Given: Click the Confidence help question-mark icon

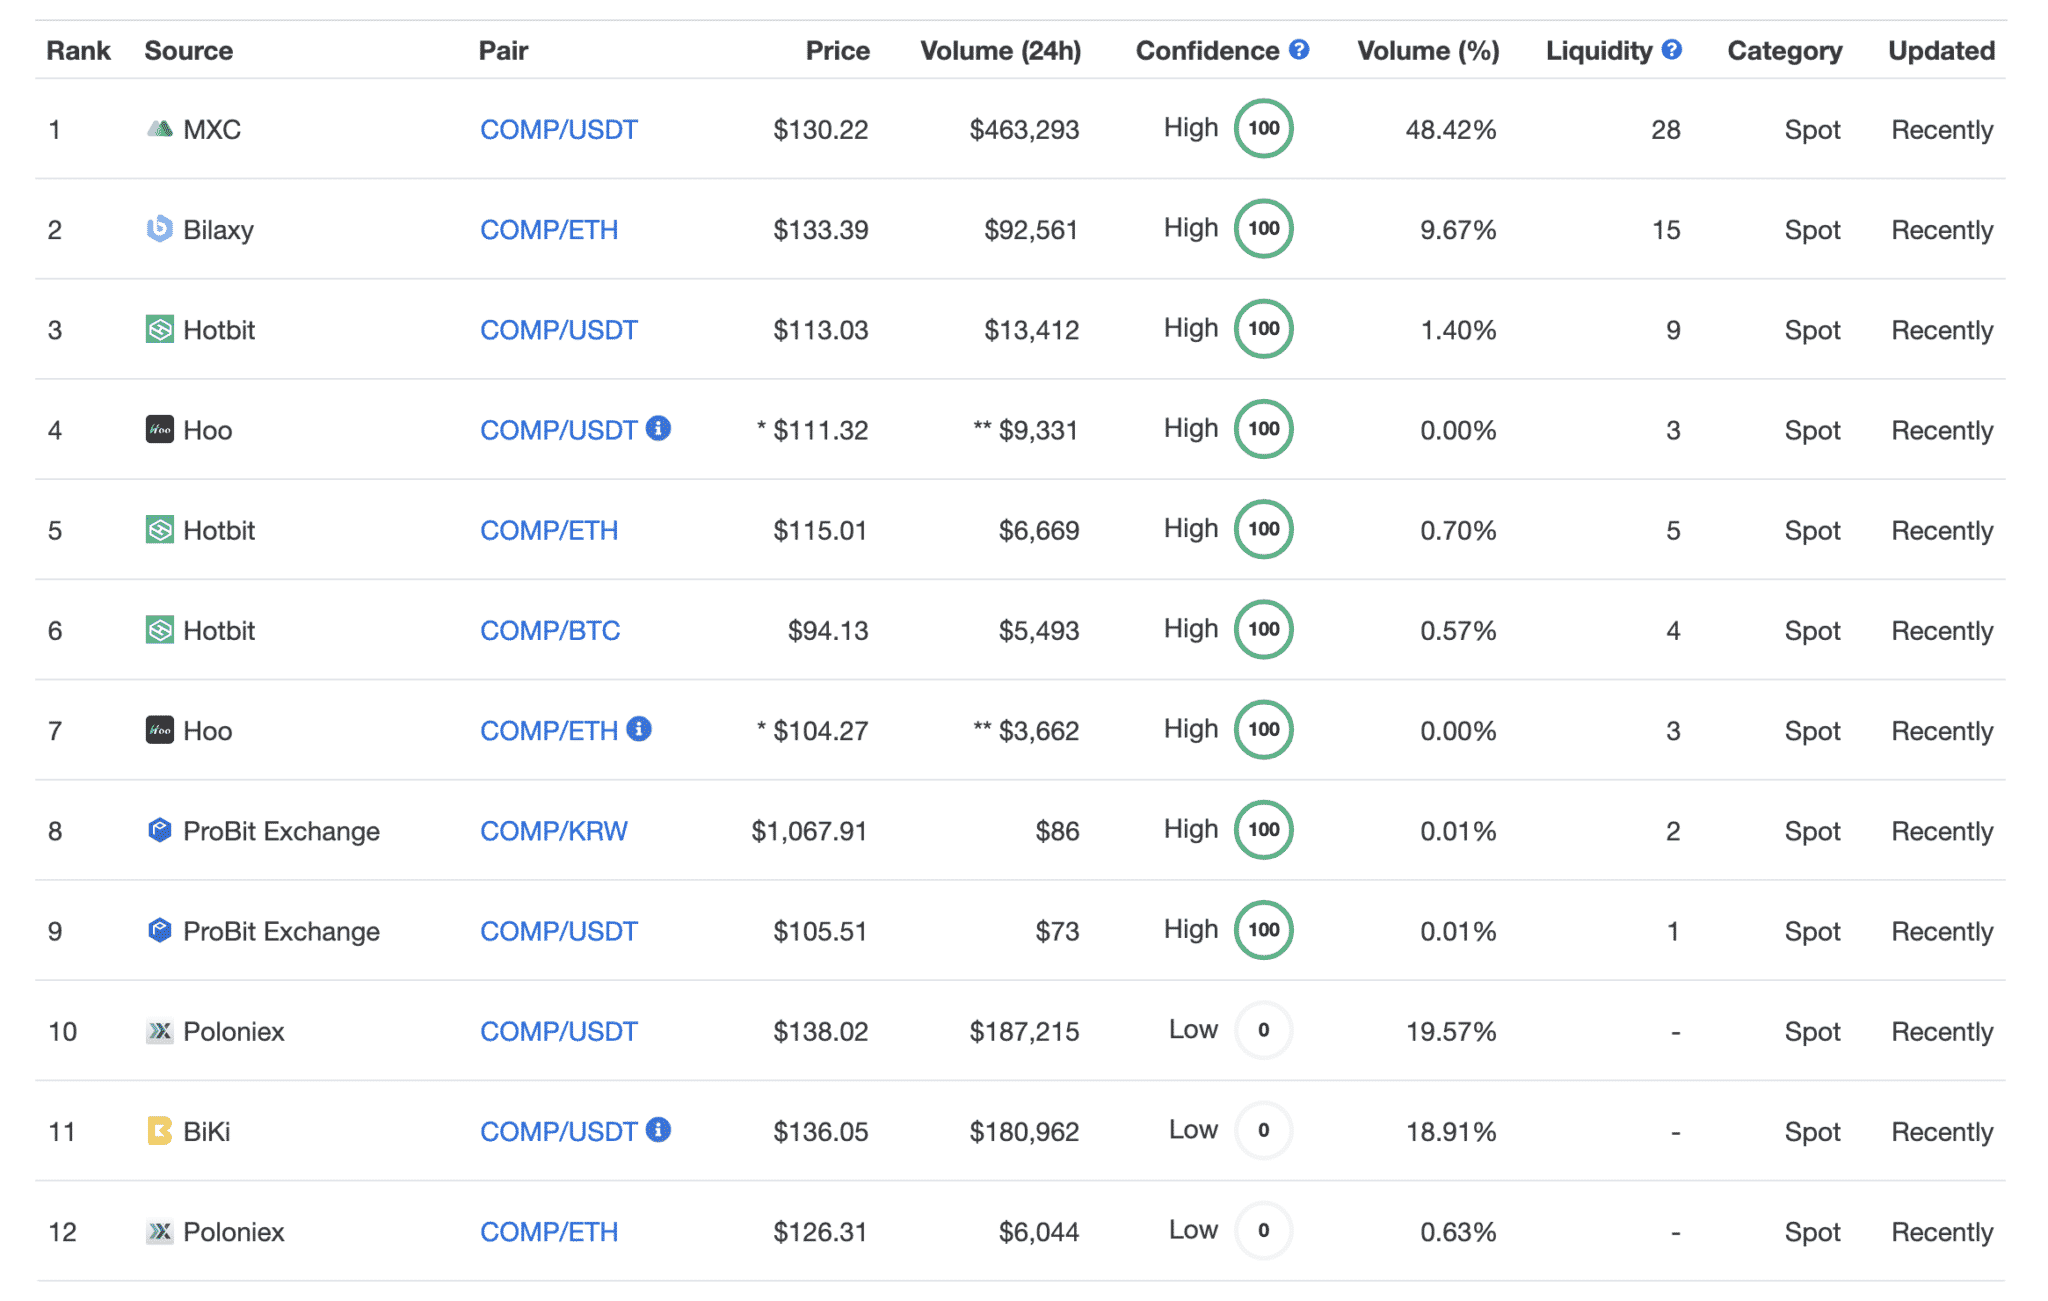Looking at the screenshot, I should tap(1299, 49).
